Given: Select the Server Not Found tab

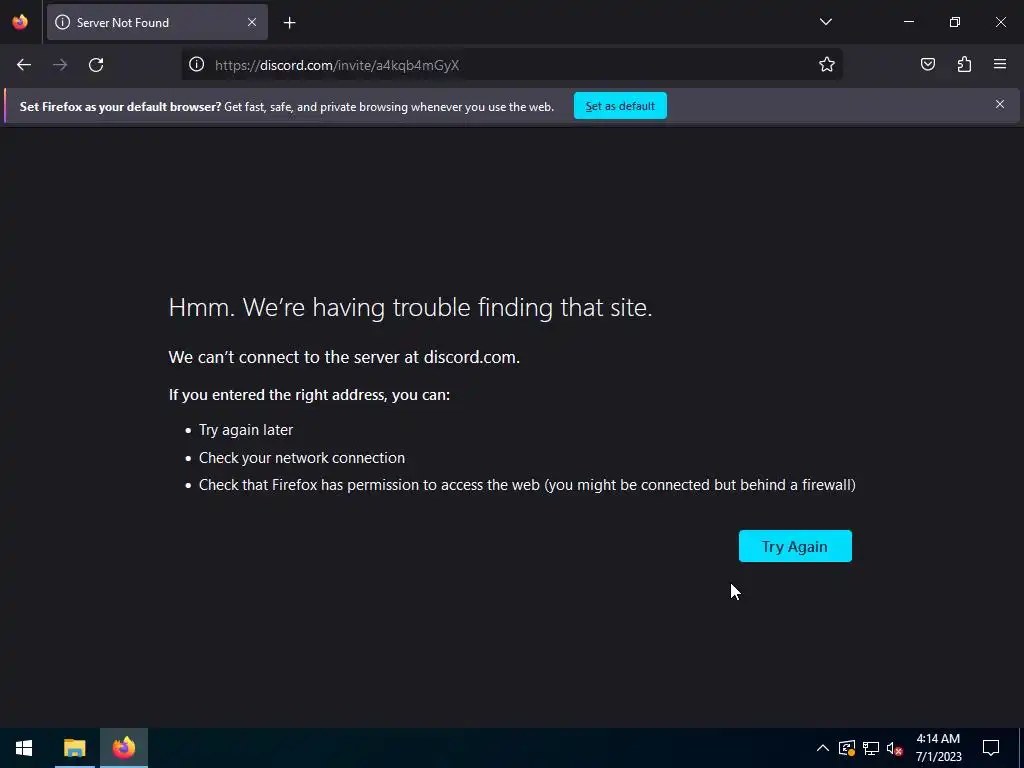Looking at the screenshot, I should (157, 22).
